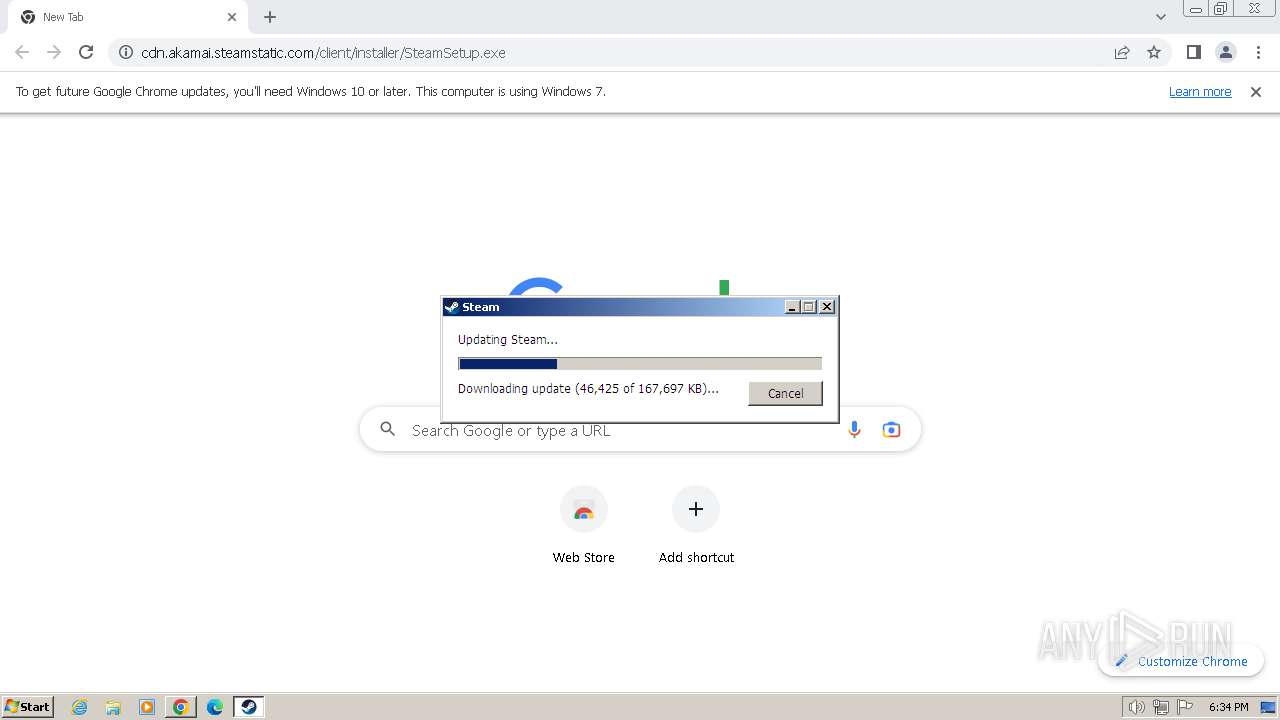
Task: Bookmark this tab with the star
Action: pyautogui.click(x=1154, y=52)
